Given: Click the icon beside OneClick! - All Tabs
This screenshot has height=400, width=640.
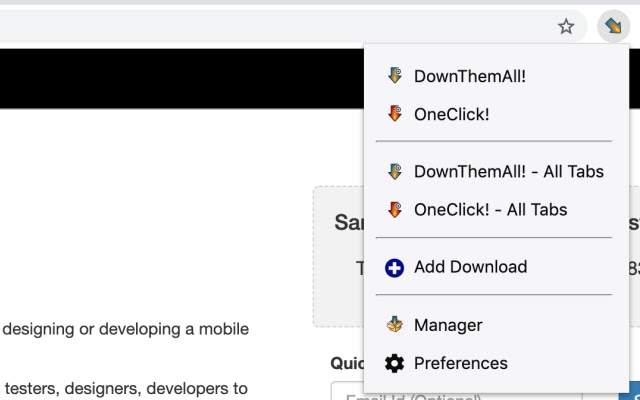Looking at the screenshot, I should [x=395, y=210].
